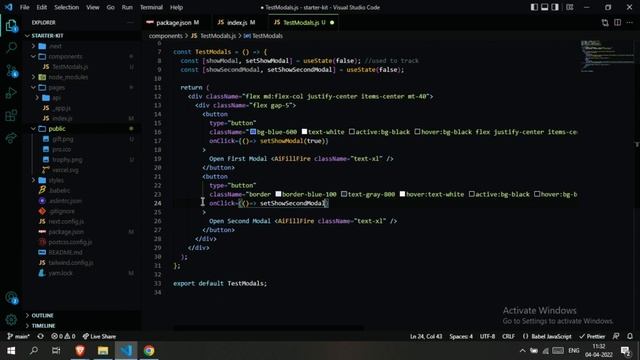
Task: Click Ln 24, Col 43 status item
Action: pyautogui.click(x=426, y=336)
